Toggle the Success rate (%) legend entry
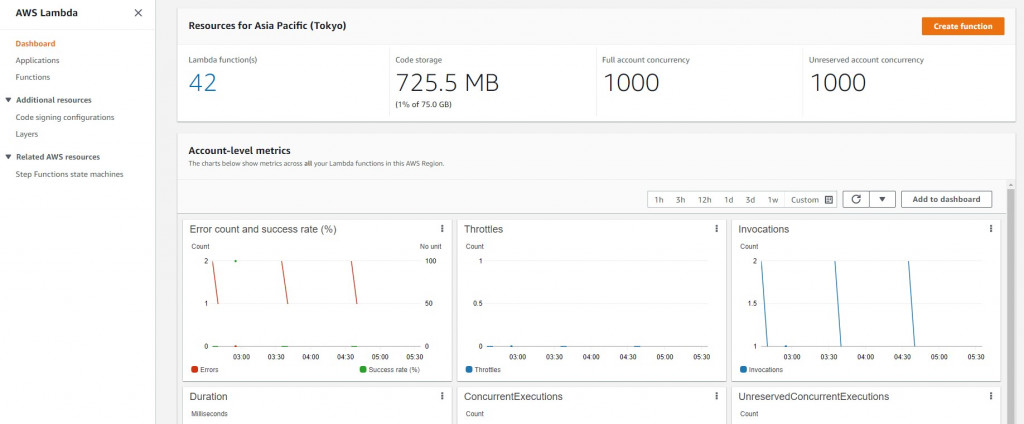The image size is (1024, 424). pos(389,369)
